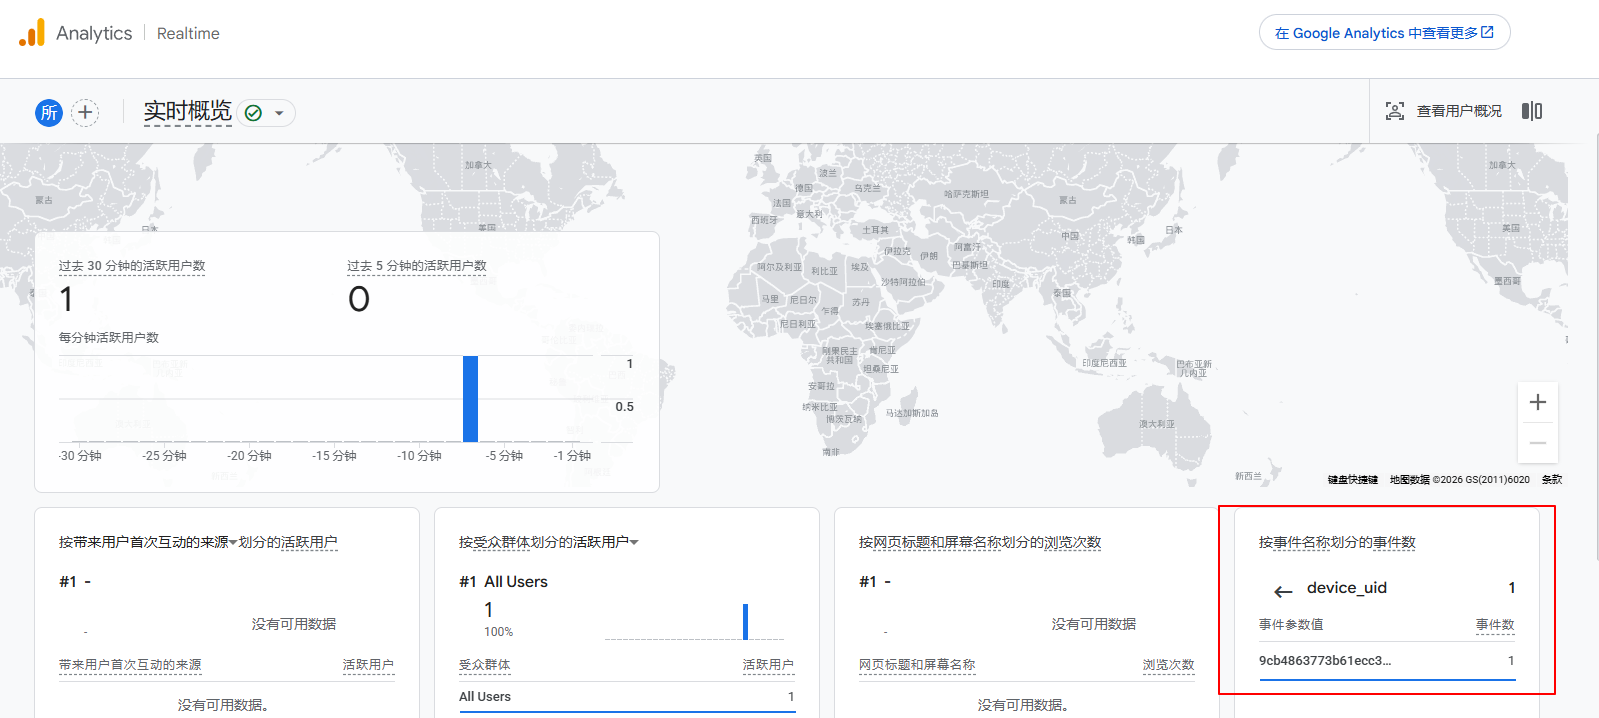Select the 9cb4863773b61ecc3… parameter value row

[x=1387, y=661]
